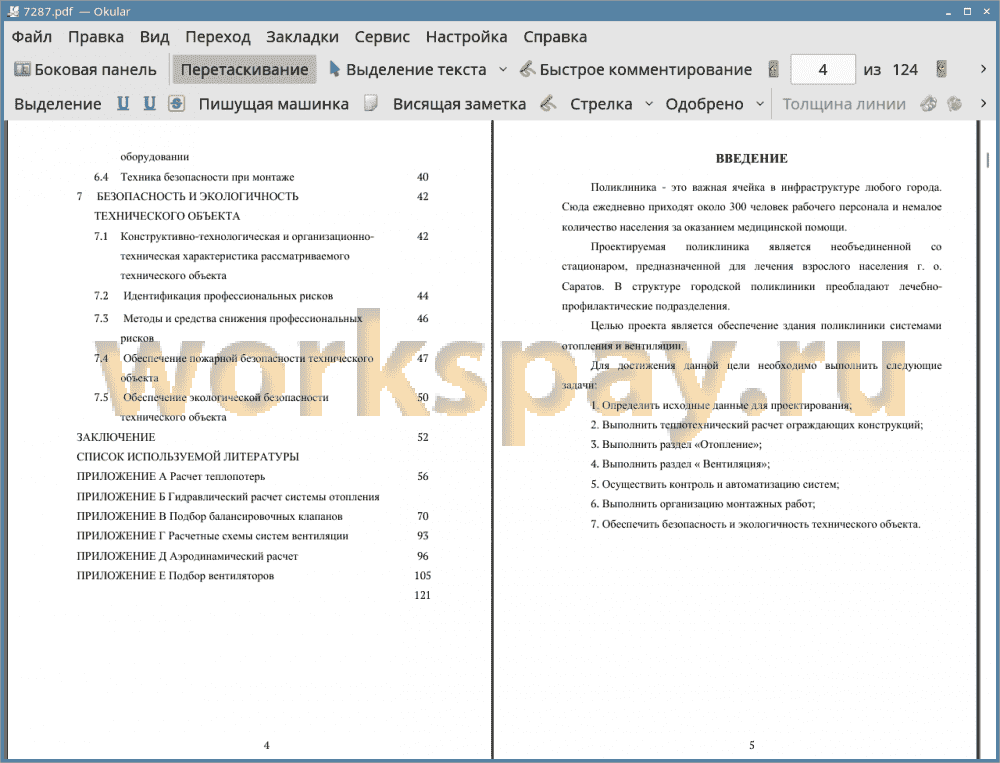Screen dimensions: 1000x763
Task: Select the Висящая заметка popup note tool
Action: click(459, 104)
